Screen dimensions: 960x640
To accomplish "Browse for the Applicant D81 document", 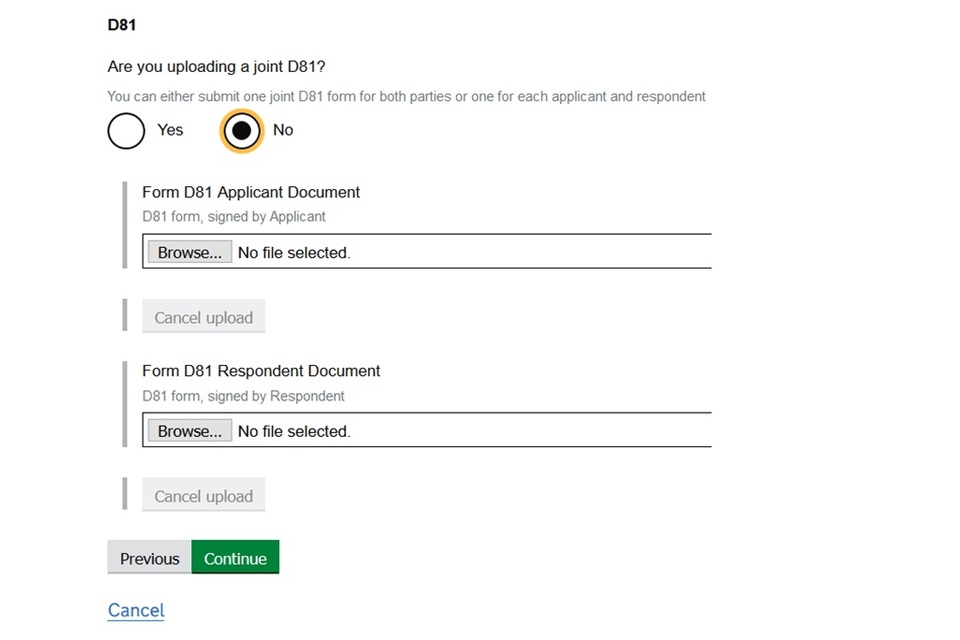I will tap(189, 253).
